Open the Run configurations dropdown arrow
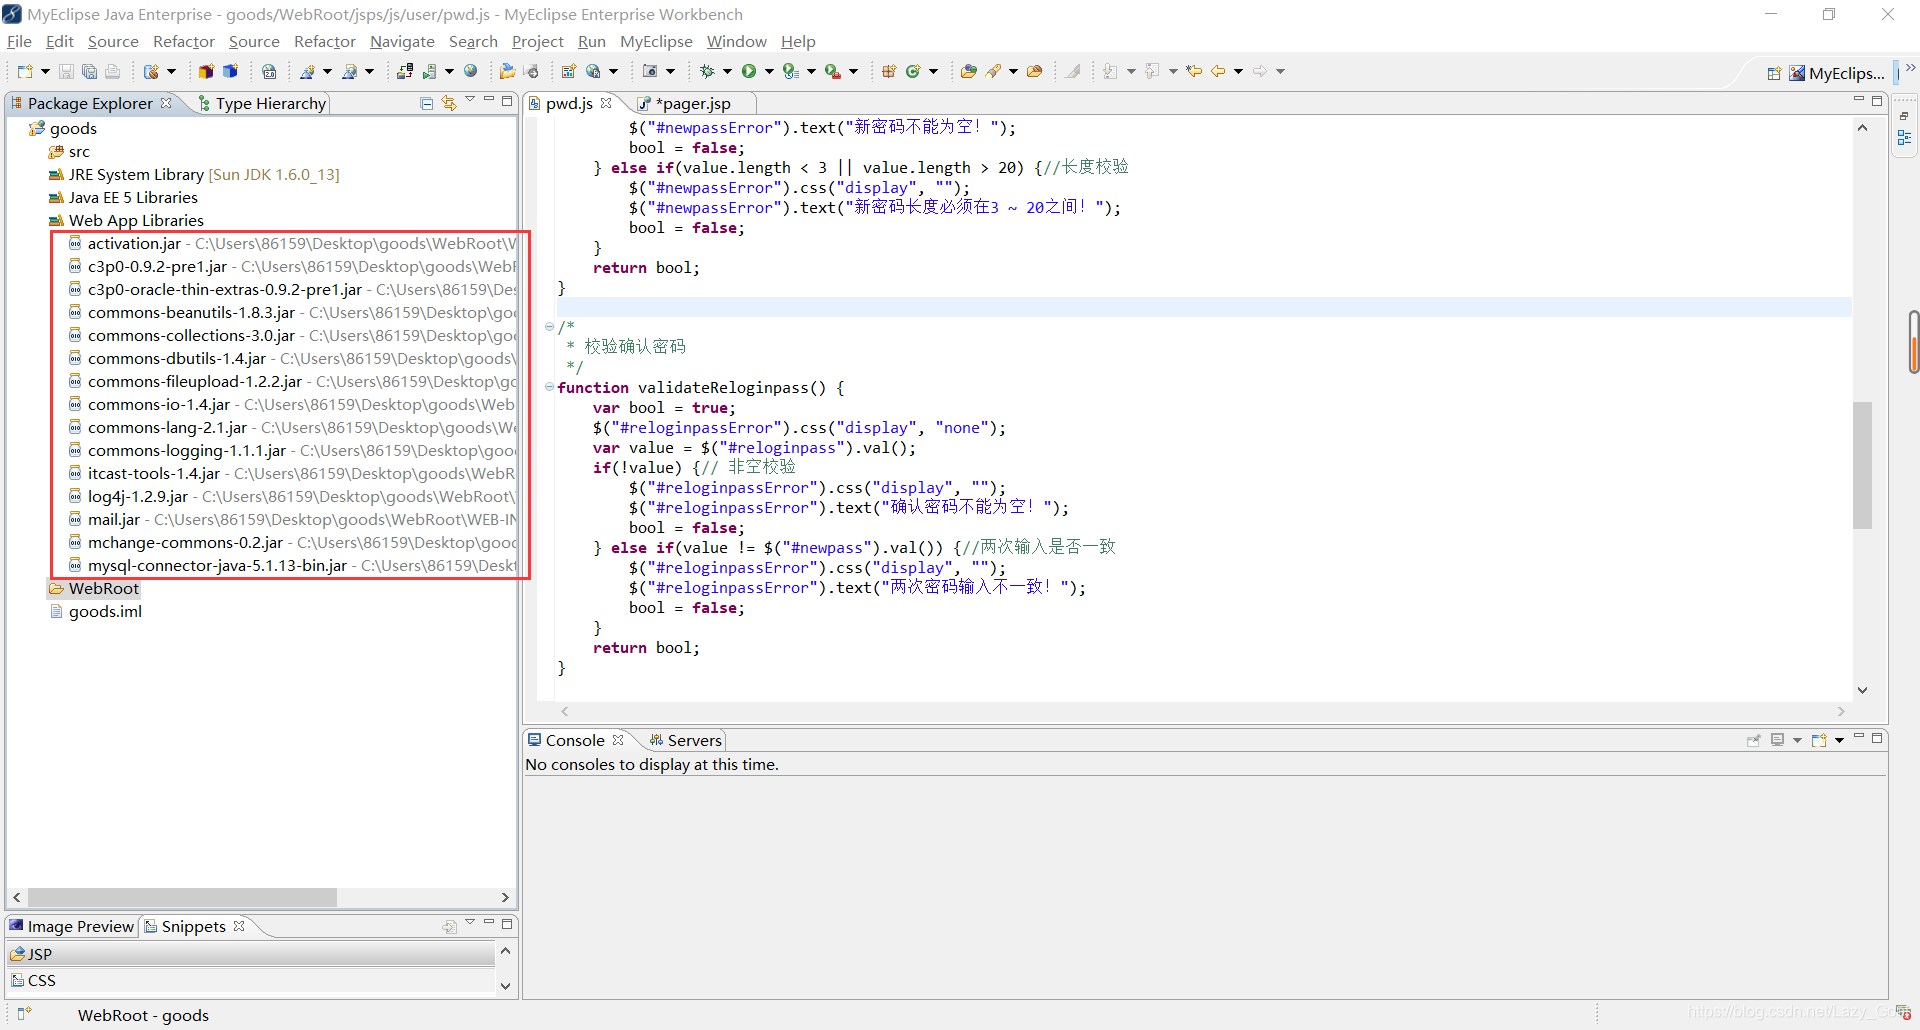The height and width of the screenshot is (1030, 1920). tap(769, 71)
